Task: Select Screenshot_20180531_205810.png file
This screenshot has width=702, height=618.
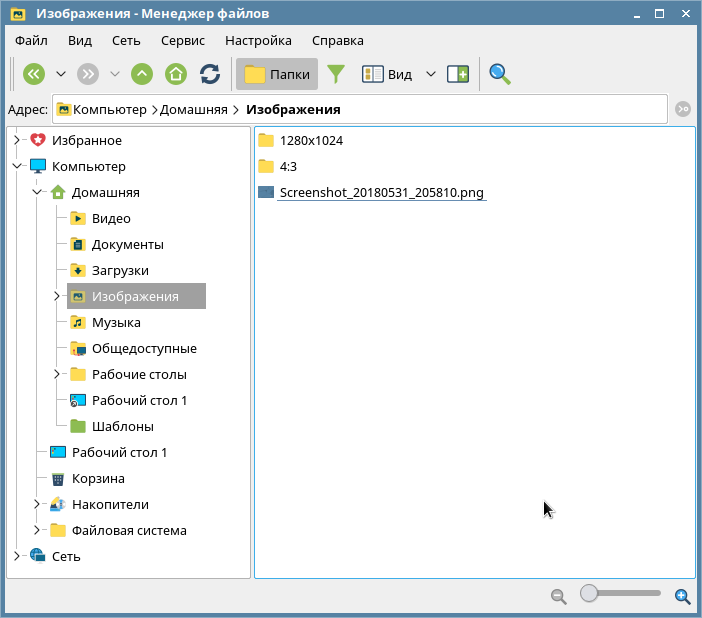Action: click(381, 193)
